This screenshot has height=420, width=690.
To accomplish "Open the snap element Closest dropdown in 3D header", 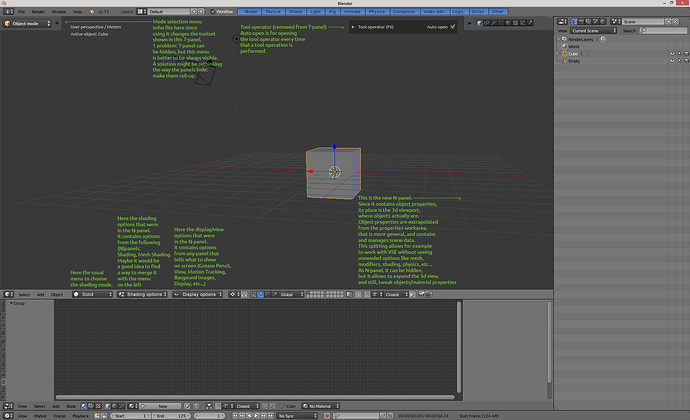I will click(x=396, y=295).
